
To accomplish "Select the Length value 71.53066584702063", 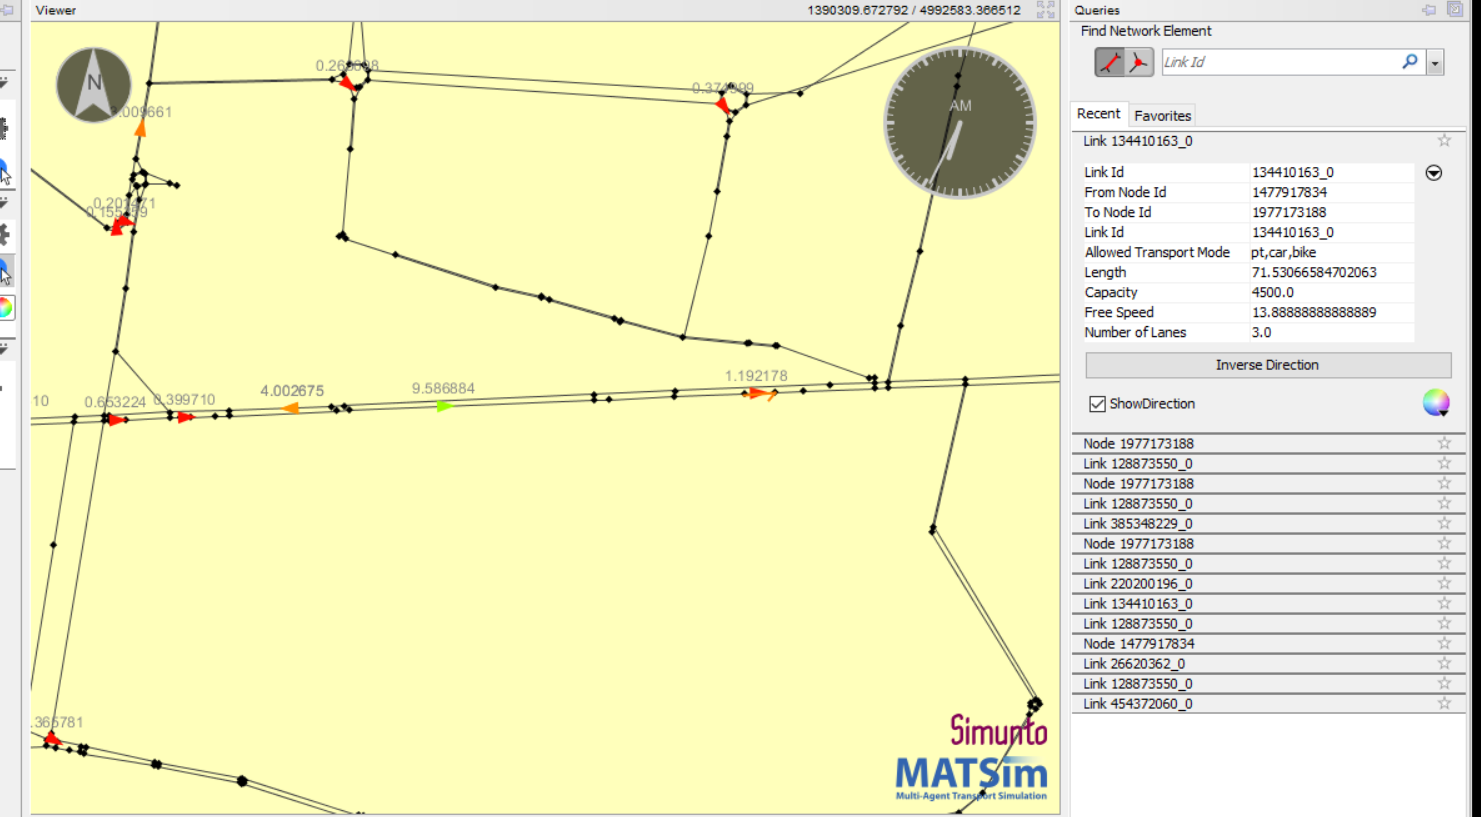I will tap(1313, 272).
